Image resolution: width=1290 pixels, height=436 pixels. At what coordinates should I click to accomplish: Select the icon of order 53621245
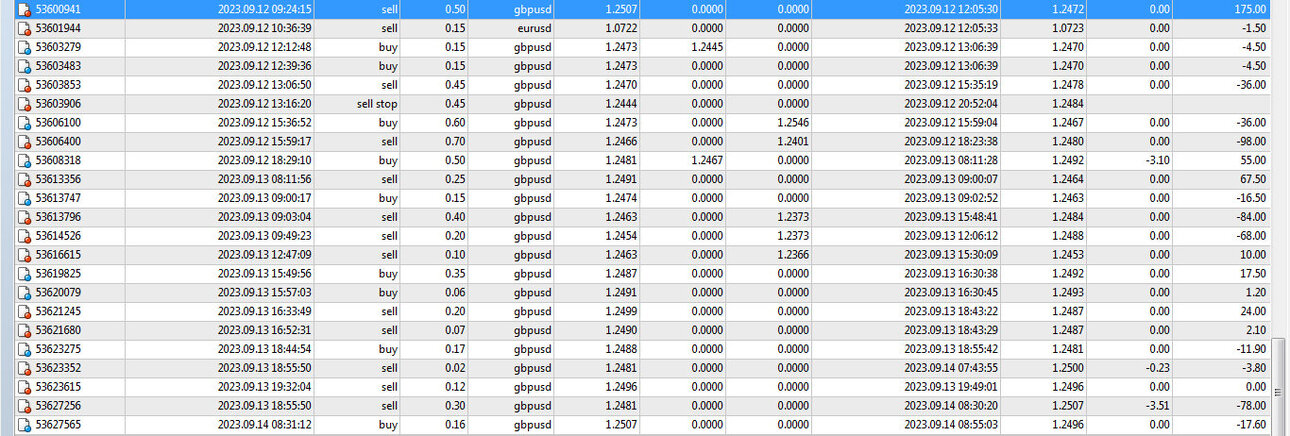pyautogui.click(x=24, y=311)
